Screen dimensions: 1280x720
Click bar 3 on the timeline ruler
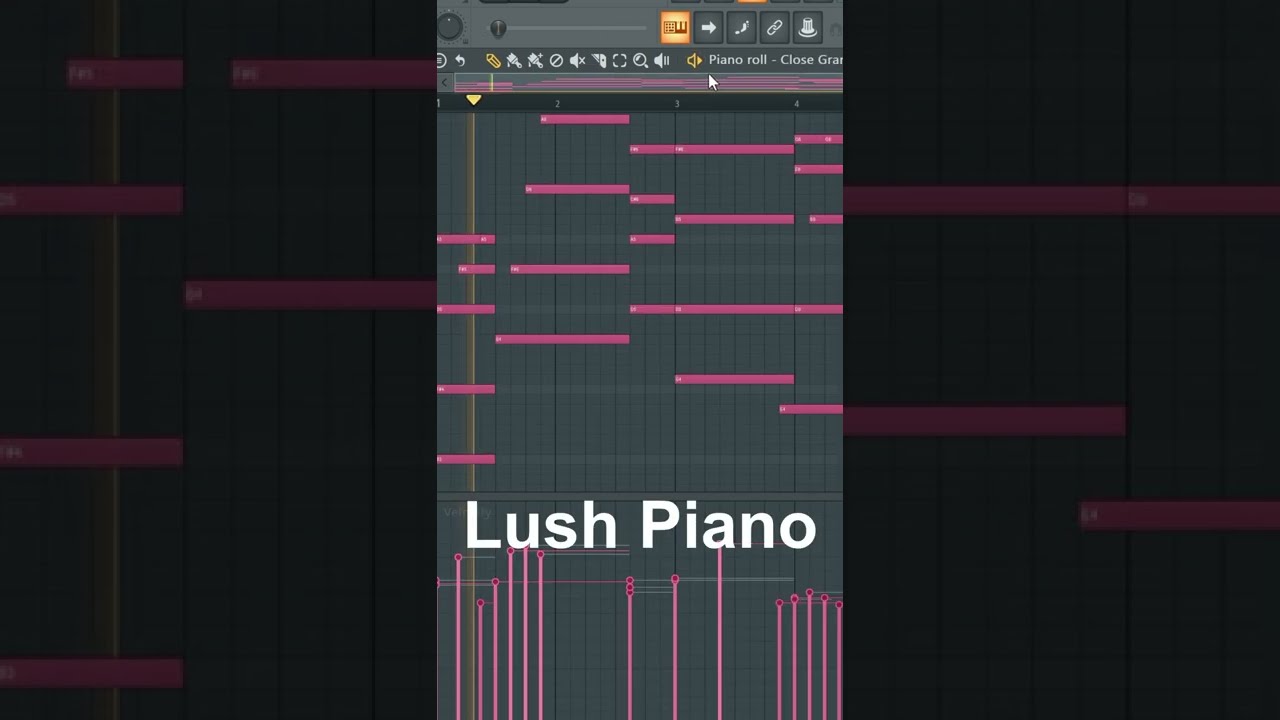coord(677,103)
